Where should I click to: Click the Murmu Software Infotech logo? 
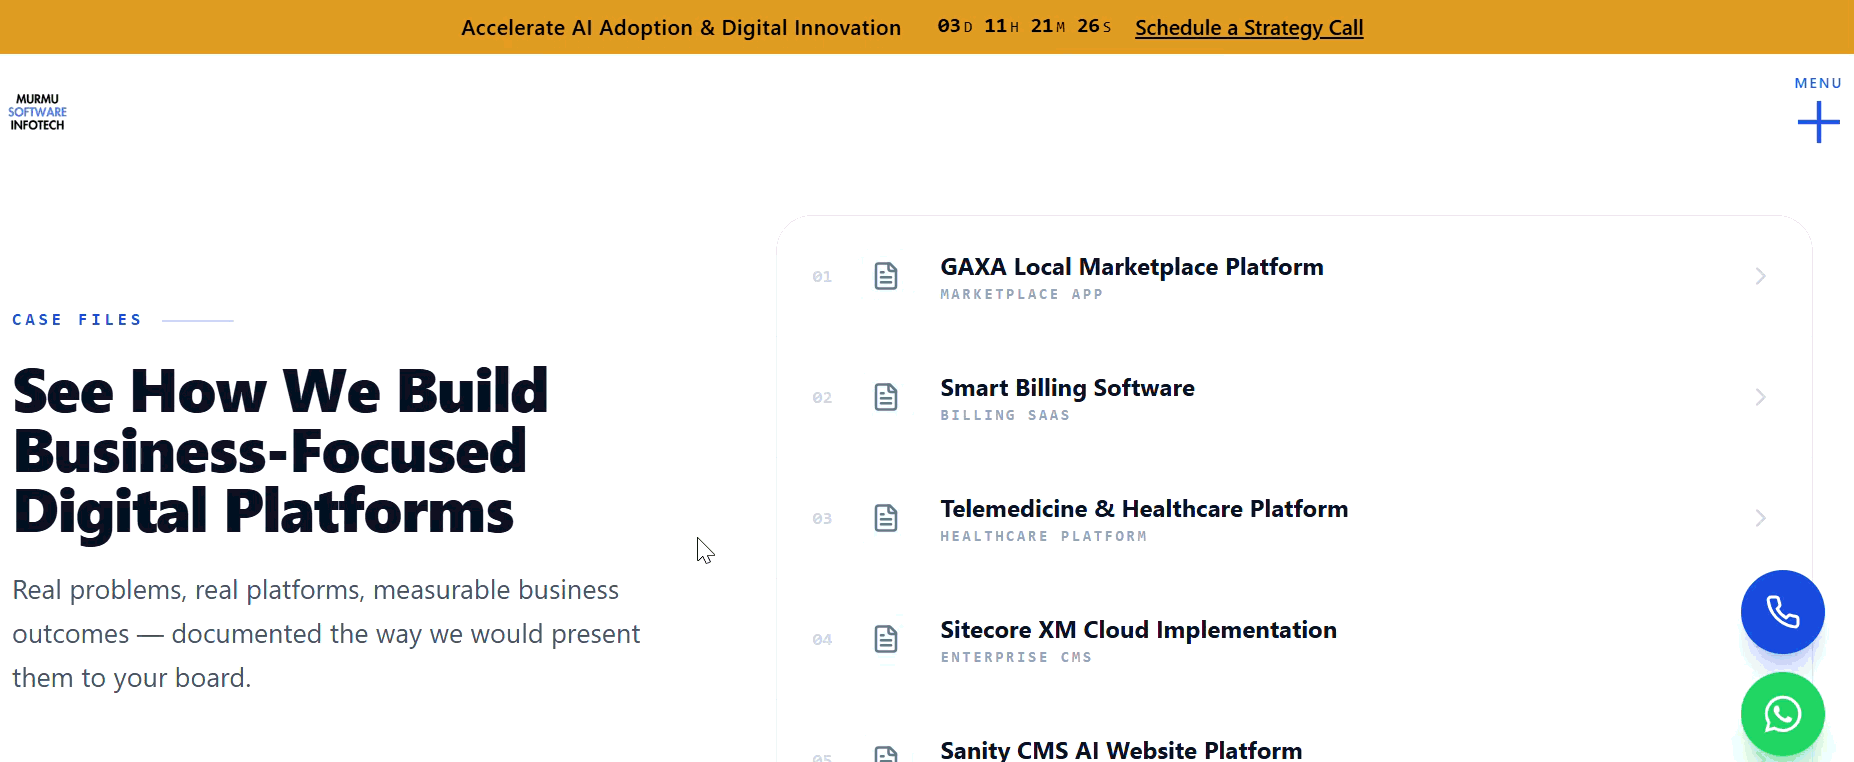38,112
